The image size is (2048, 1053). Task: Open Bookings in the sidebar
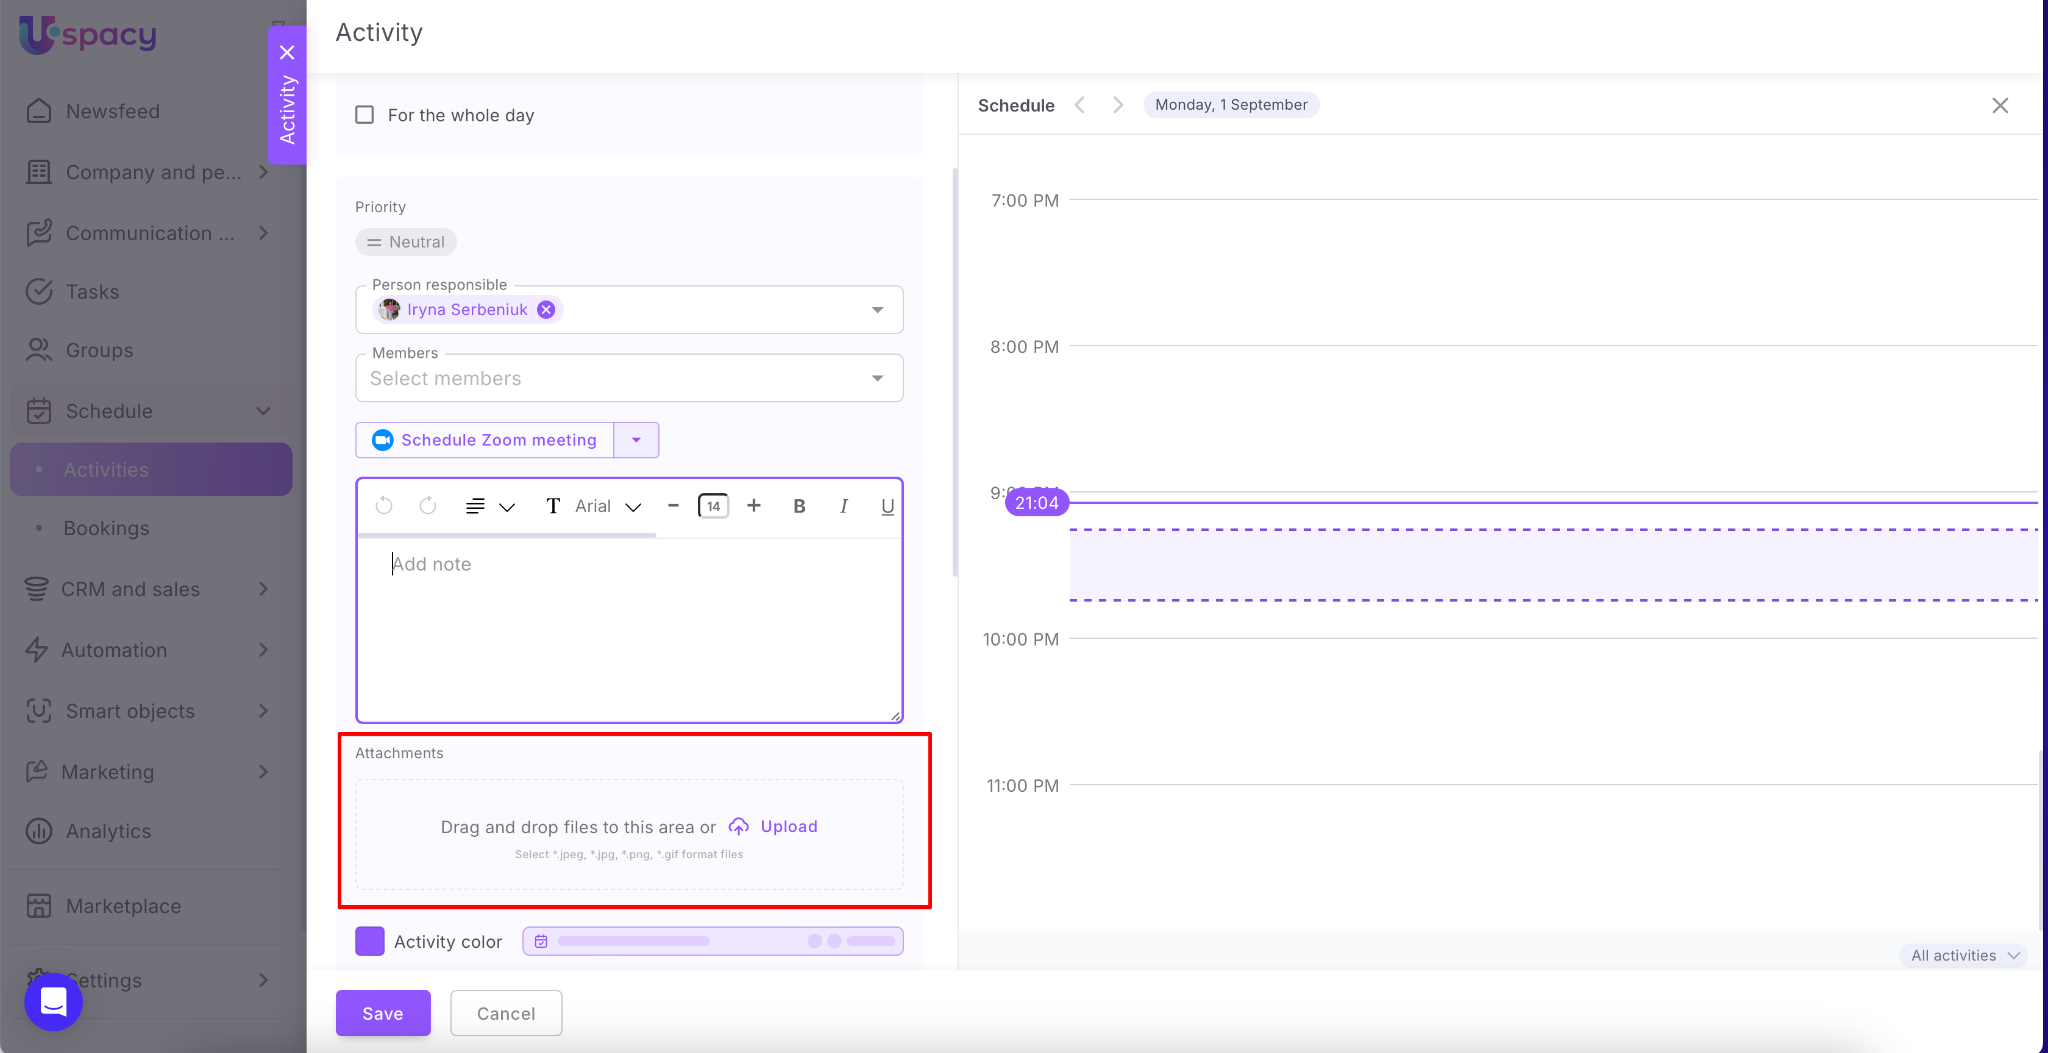pyautogui.click(x=106, y=528)
